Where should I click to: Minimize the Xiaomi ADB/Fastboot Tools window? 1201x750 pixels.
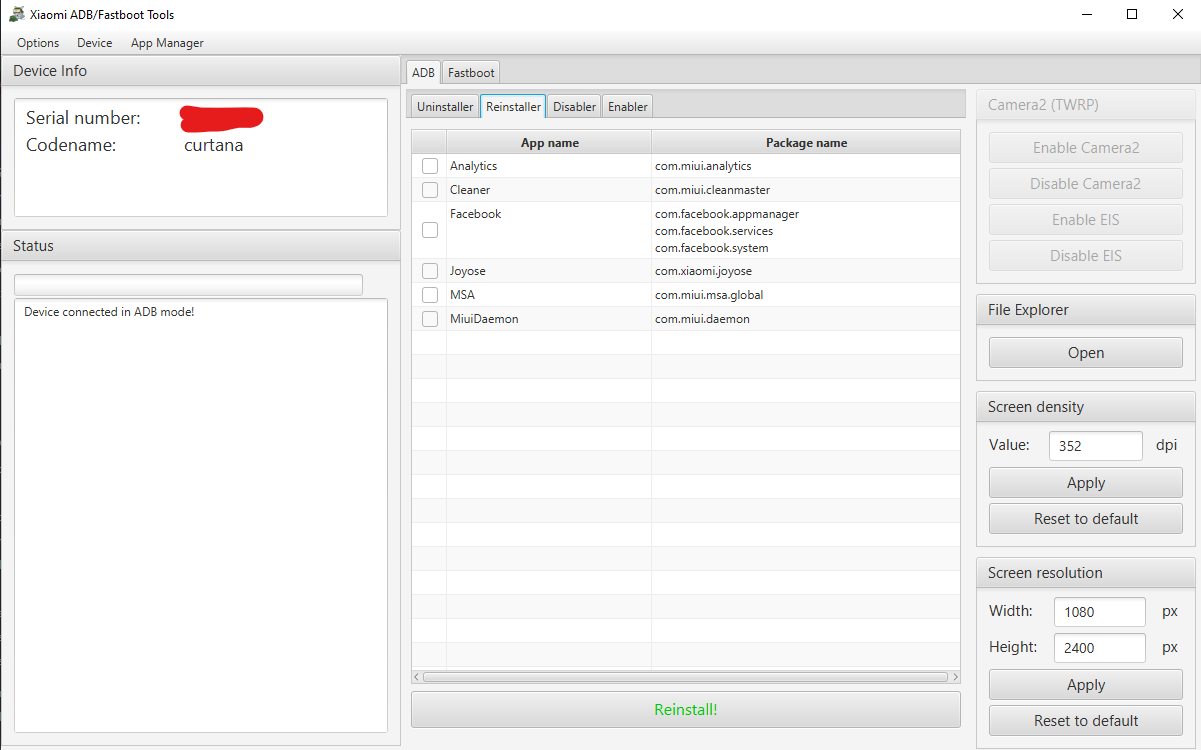1086,14
